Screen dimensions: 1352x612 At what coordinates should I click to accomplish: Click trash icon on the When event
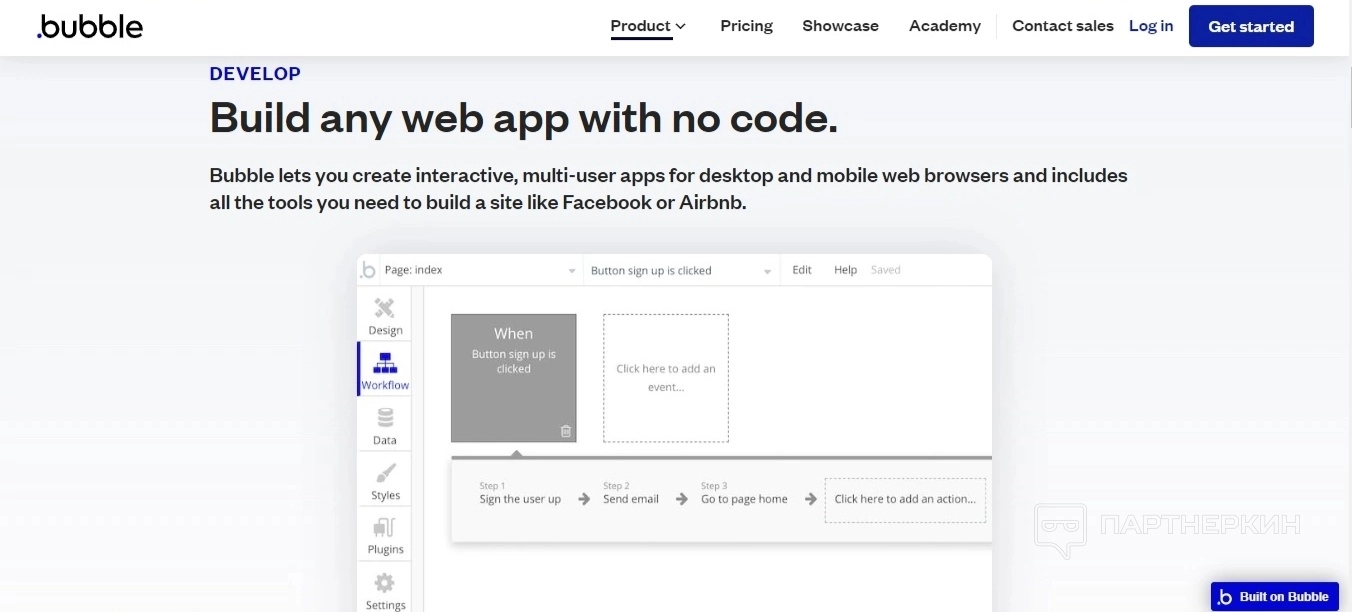[x=565, y=431]
